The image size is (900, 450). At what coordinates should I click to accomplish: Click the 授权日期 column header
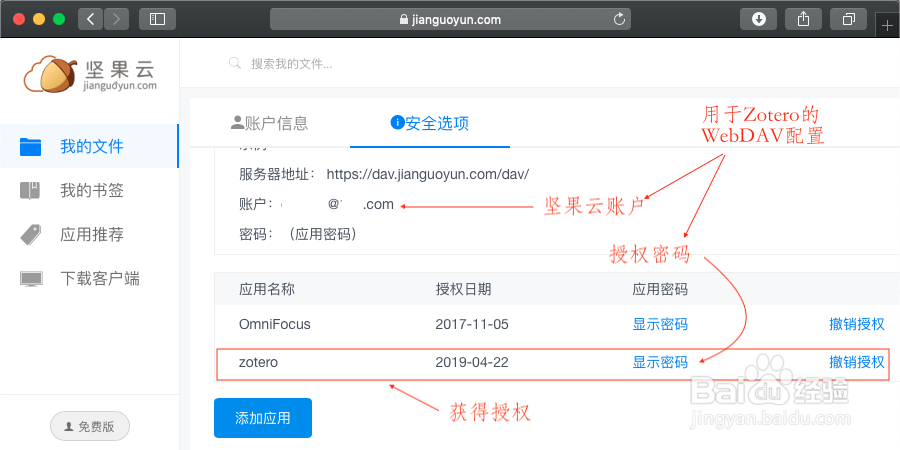click(x=463, y=289)
